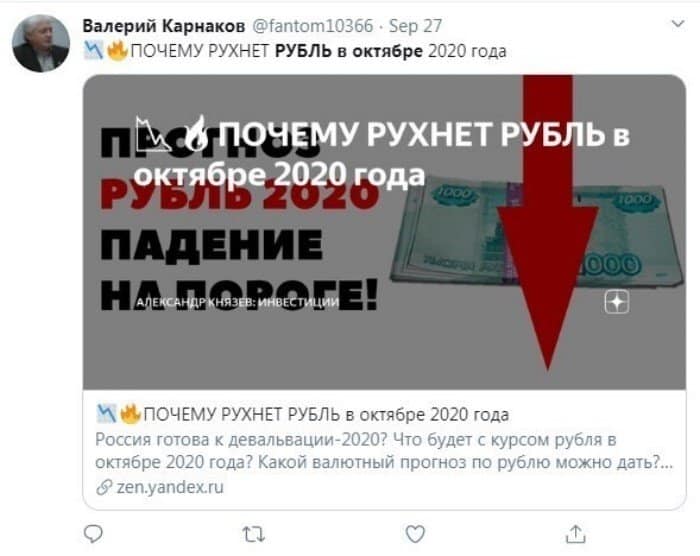Like the tweet with heart icon
Viewport: 700px width, 556px height.
(415, 534)
